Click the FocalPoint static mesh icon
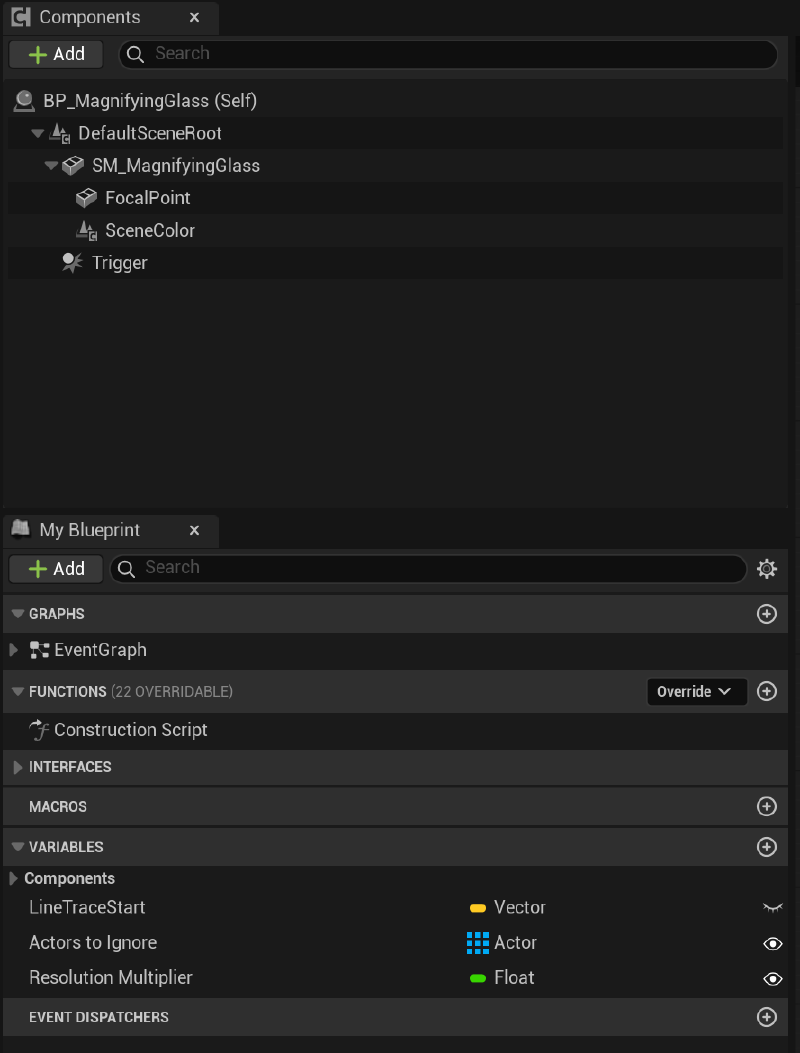This screenshot has width=800, height=1053. click(86, 198)
